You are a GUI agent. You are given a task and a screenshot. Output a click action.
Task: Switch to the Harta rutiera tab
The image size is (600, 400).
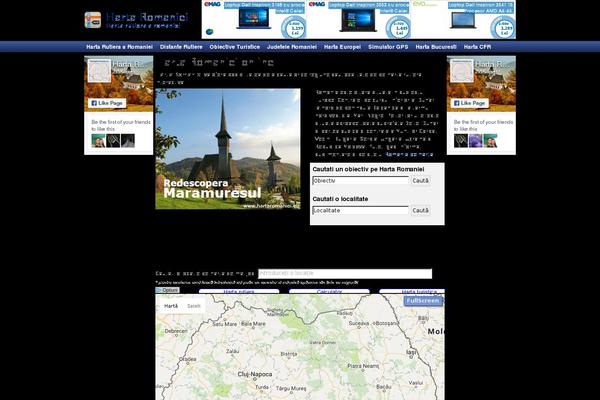(239, 291)
